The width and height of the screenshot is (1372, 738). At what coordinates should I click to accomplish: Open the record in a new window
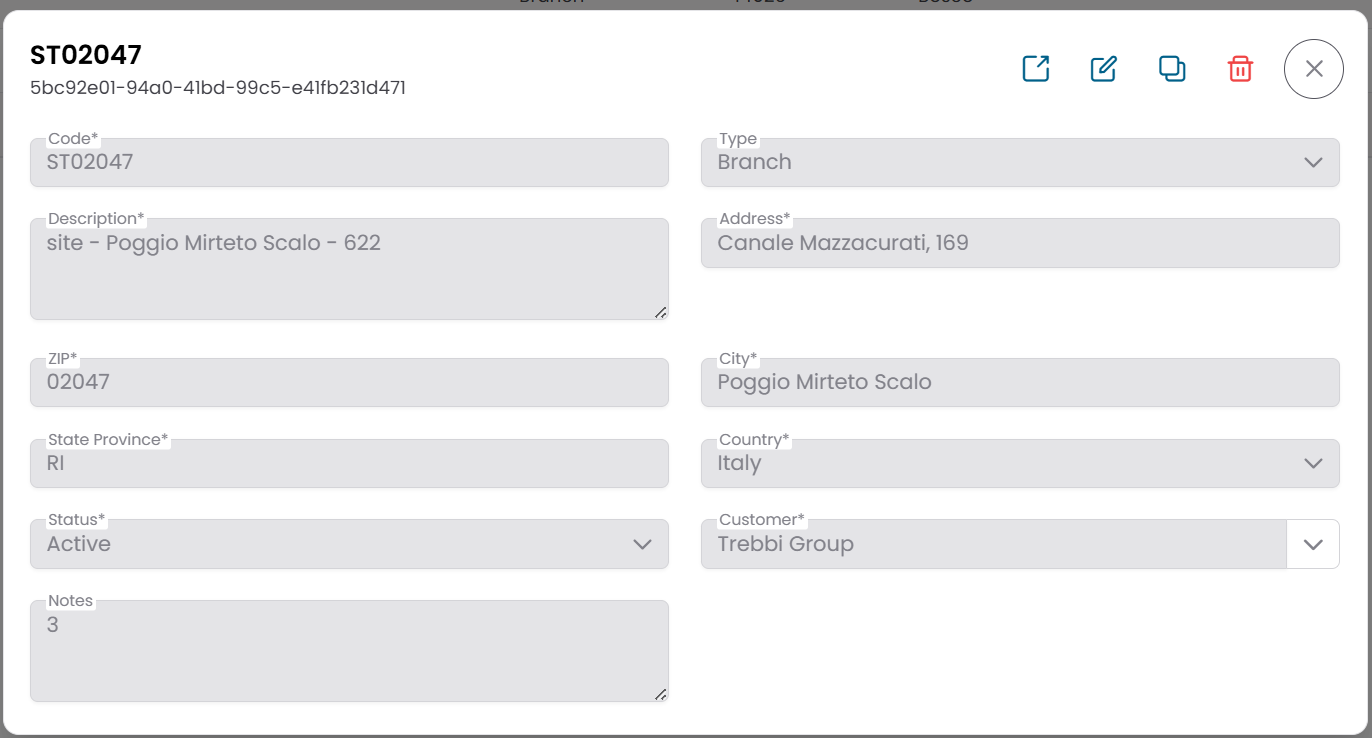1036,69
